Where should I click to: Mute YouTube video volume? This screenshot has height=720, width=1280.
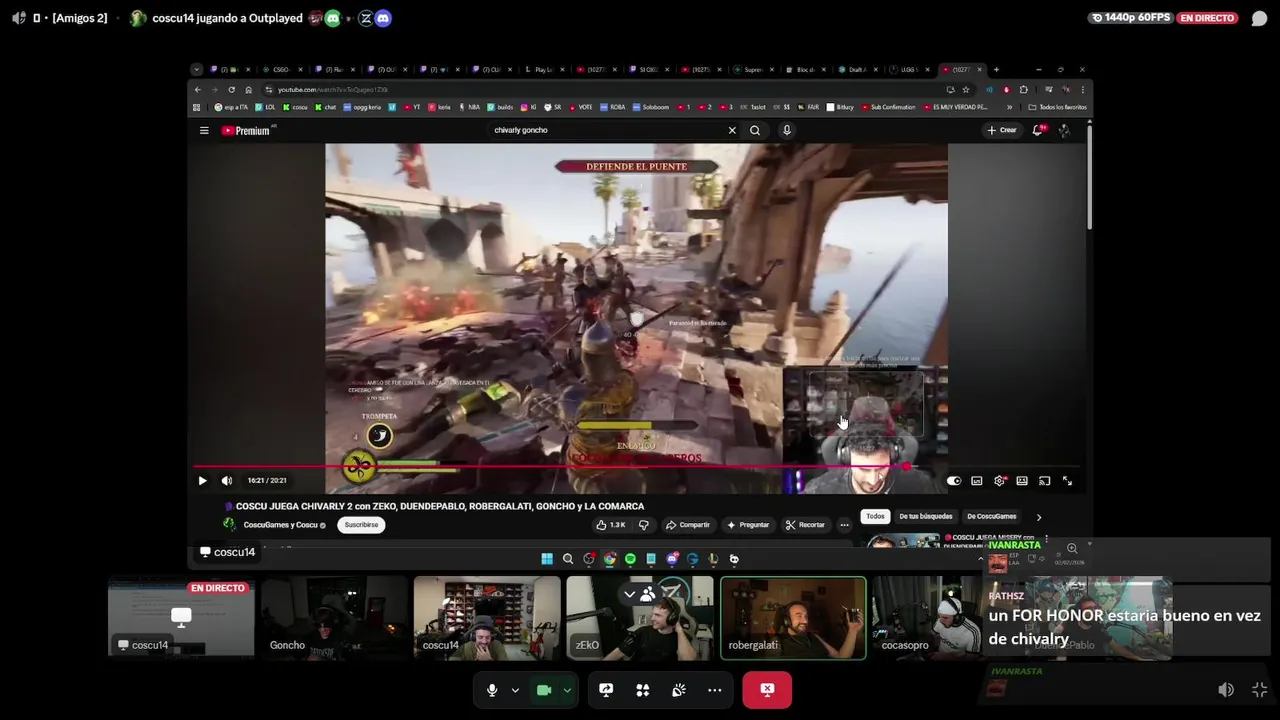coord(226,481)
